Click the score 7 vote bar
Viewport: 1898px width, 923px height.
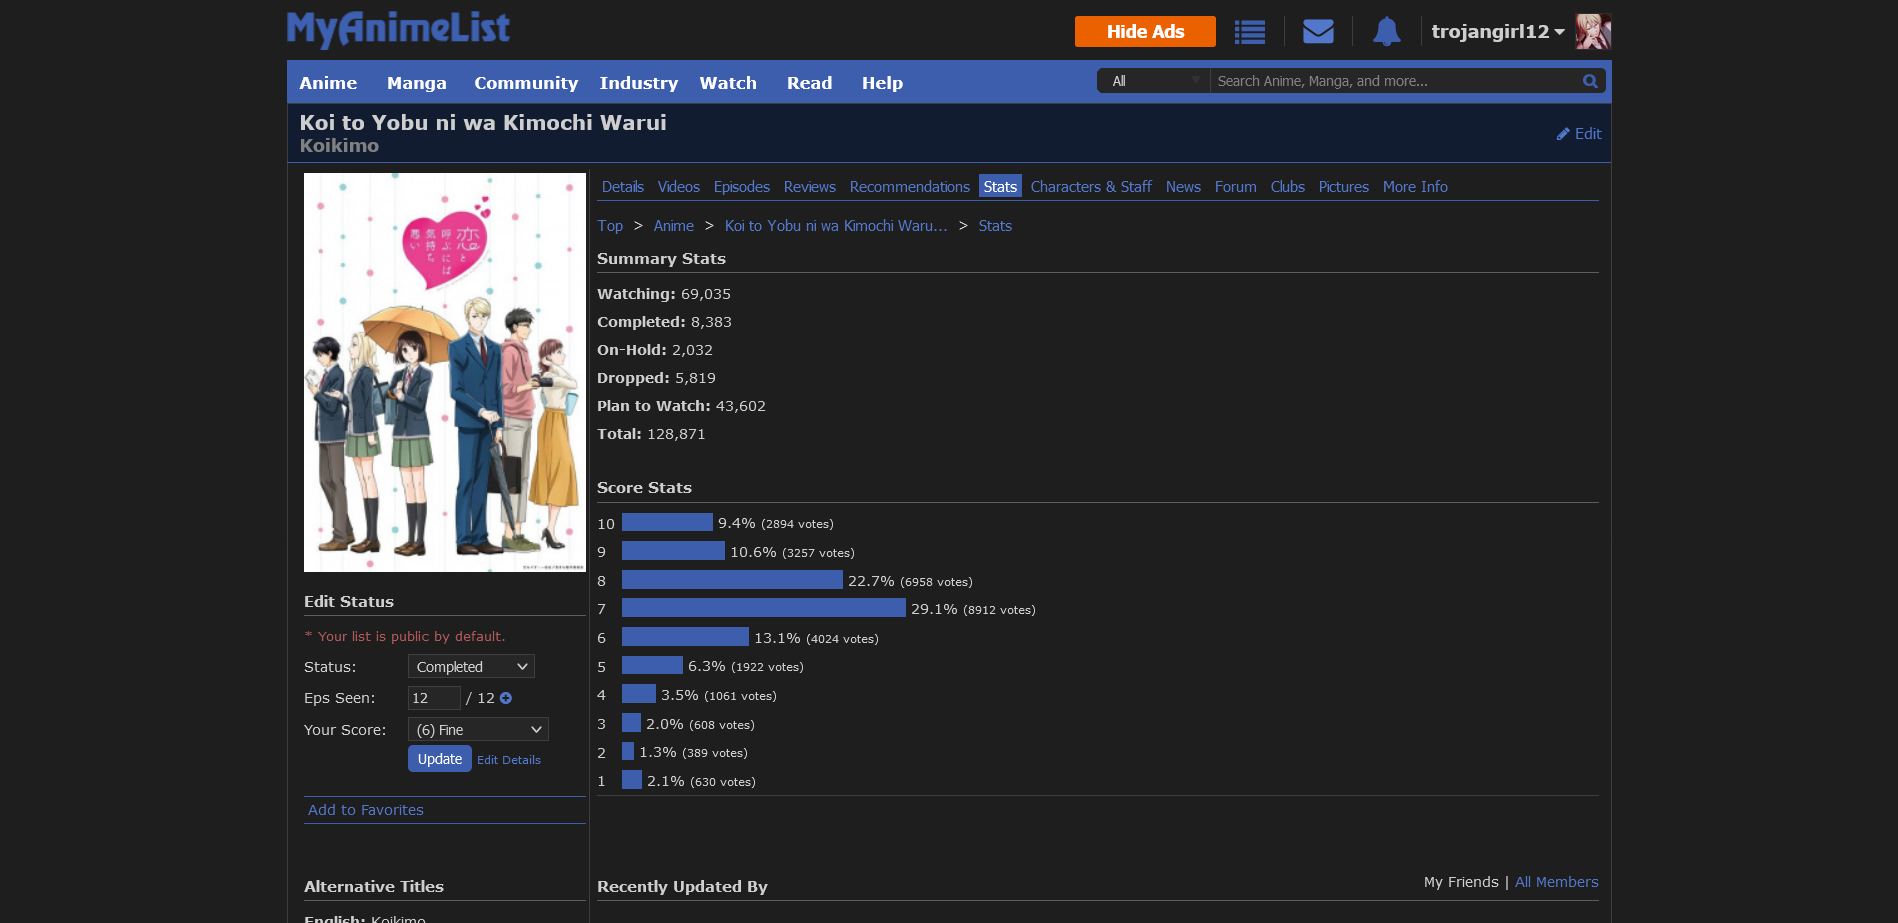pos(763,608)
